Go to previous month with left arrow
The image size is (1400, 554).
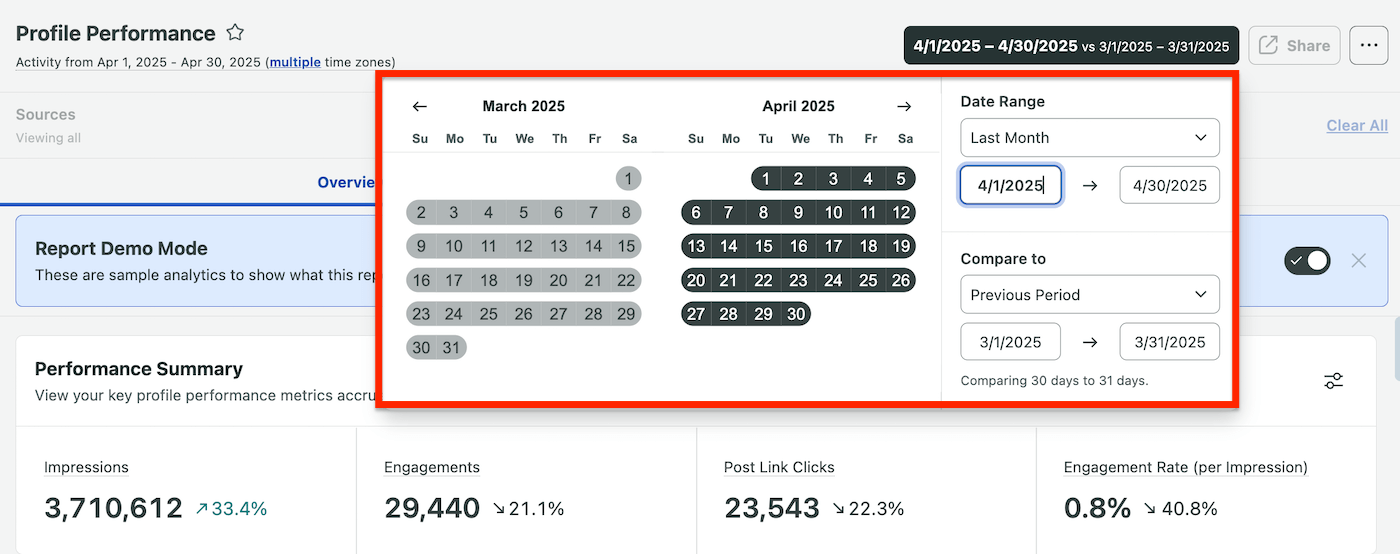420,106
